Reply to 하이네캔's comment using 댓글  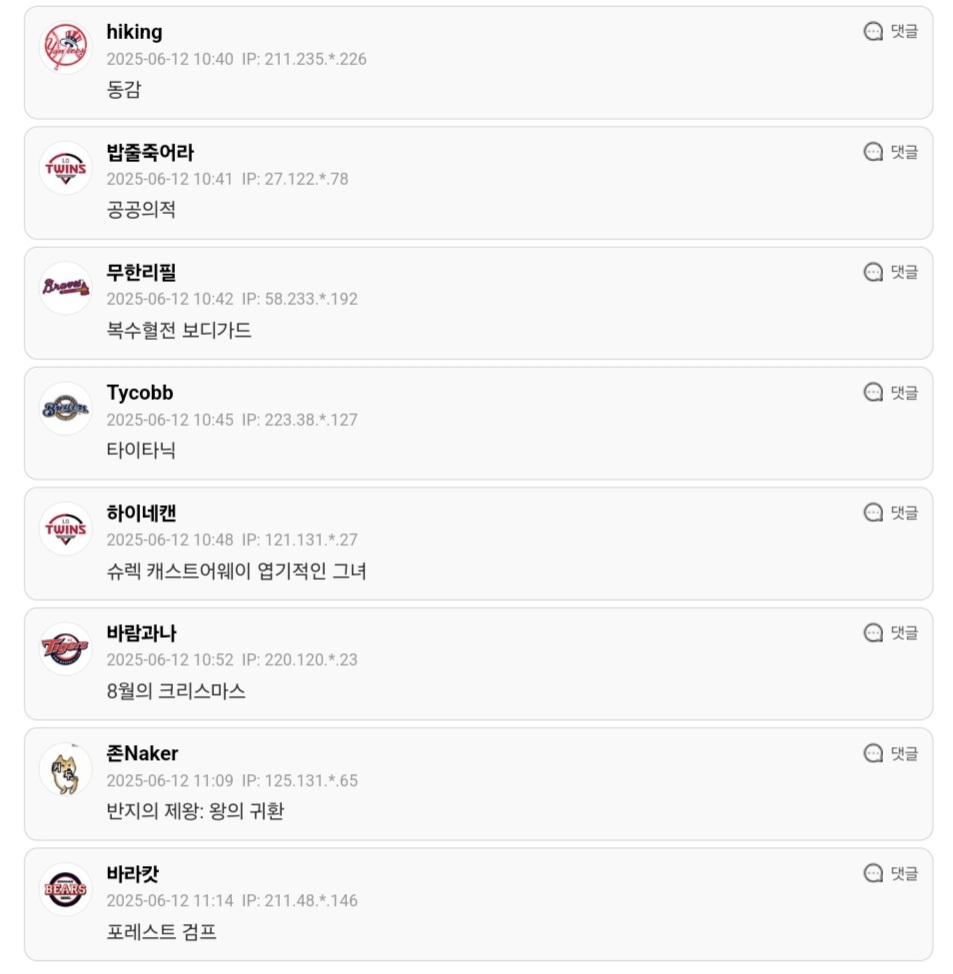[890, 512]
